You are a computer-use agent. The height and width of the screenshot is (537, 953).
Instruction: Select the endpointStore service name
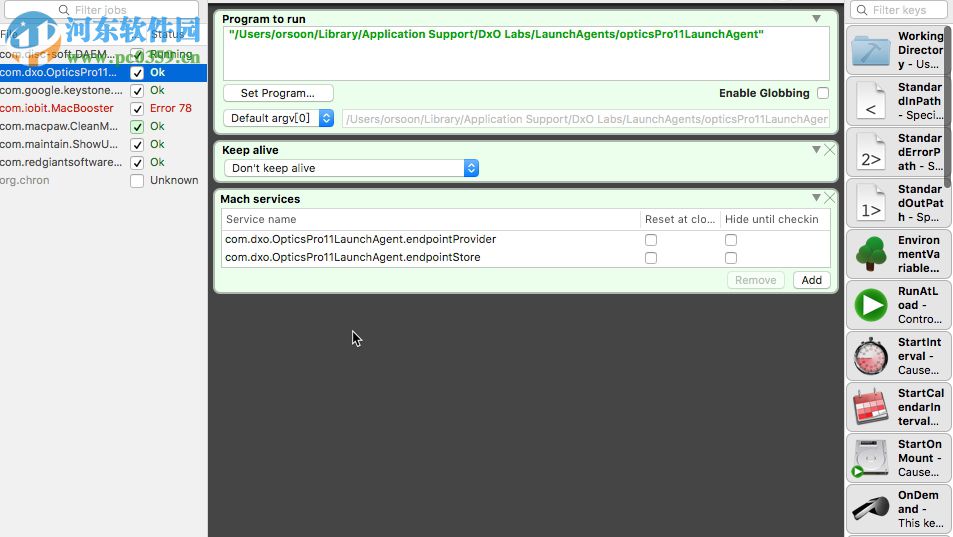coord(353,258)
